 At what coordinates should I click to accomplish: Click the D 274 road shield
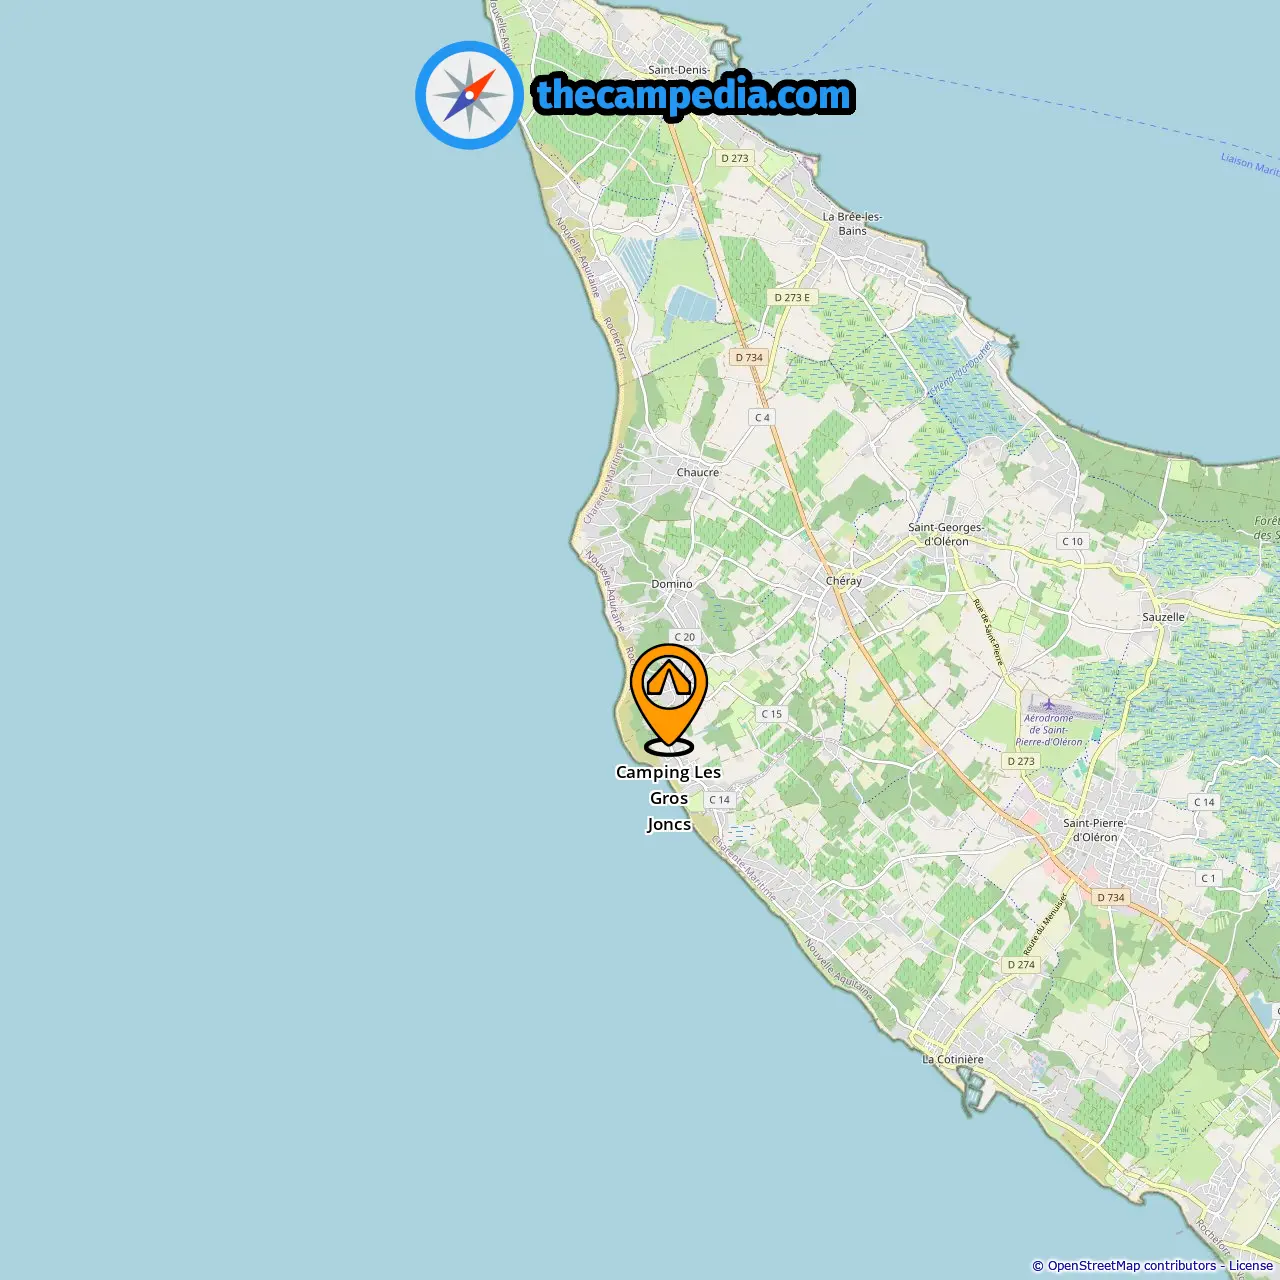click(x=1021, y=965)
